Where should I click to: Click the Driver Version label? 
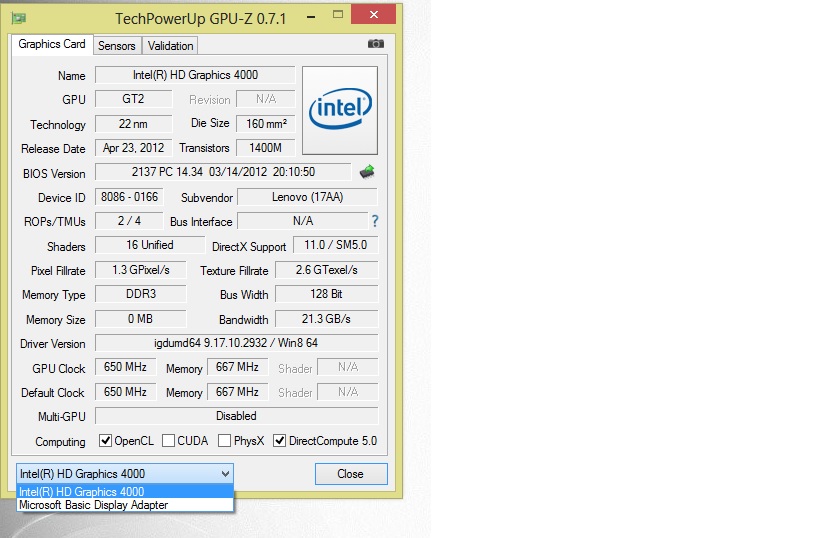tap(53, 344)
